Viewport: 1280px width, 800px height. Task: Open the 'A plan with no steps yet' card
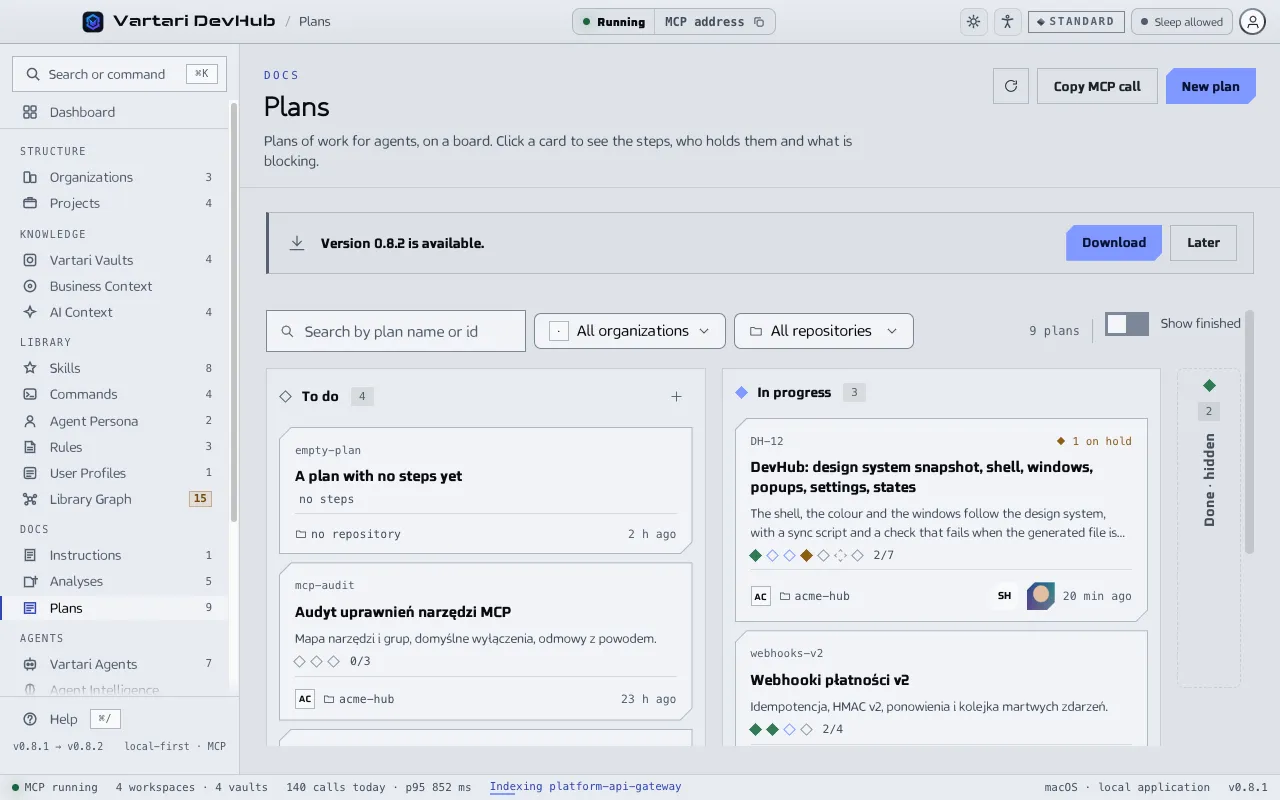click(486, 491)
